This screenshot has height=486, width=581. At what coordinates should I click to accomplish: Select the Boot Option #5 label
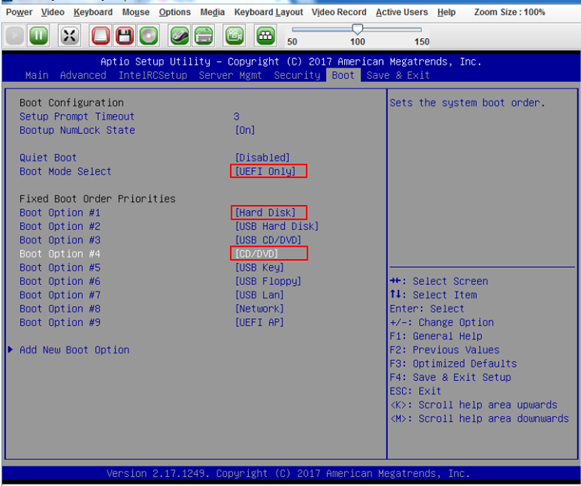pos(60,267)
